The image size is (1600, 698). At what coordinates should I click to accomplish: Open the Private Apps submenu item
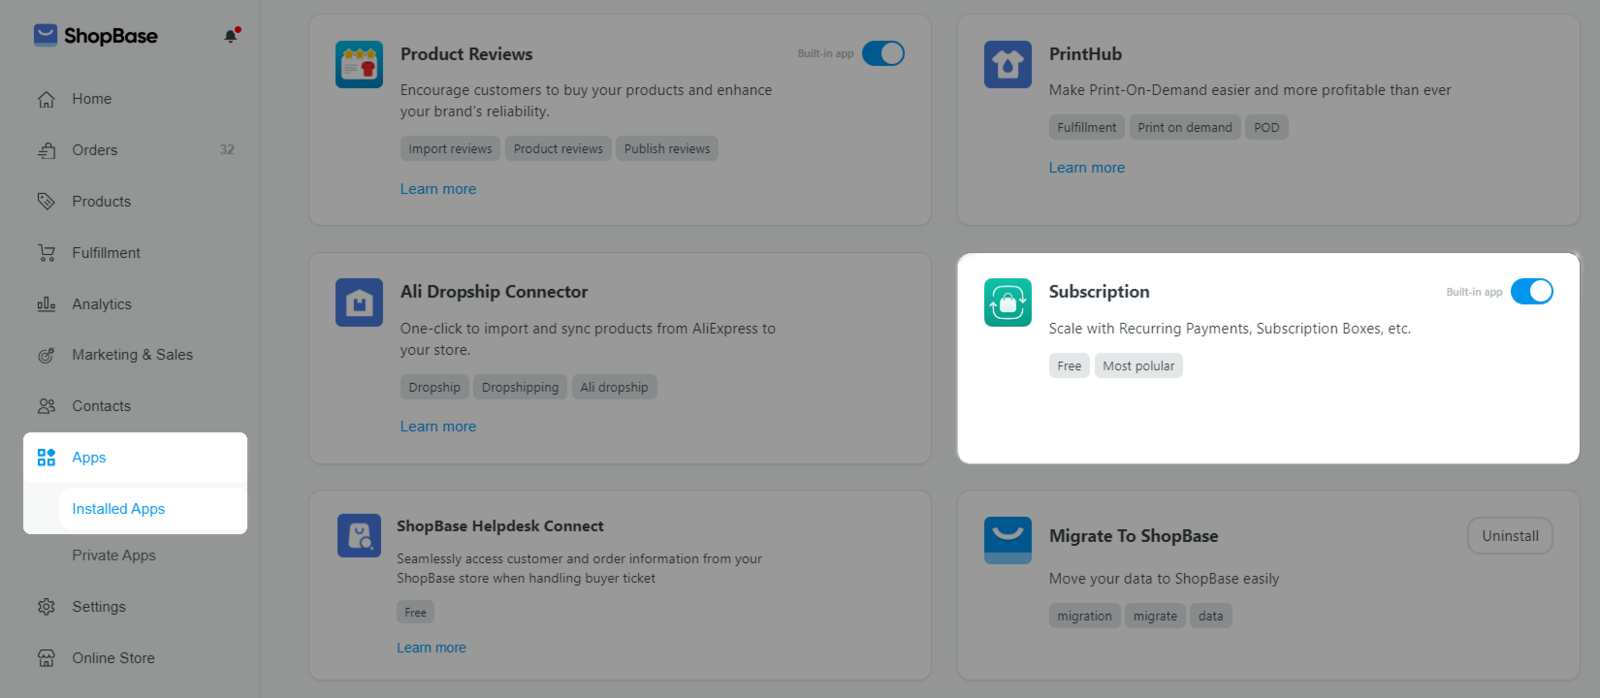(114, 555)
